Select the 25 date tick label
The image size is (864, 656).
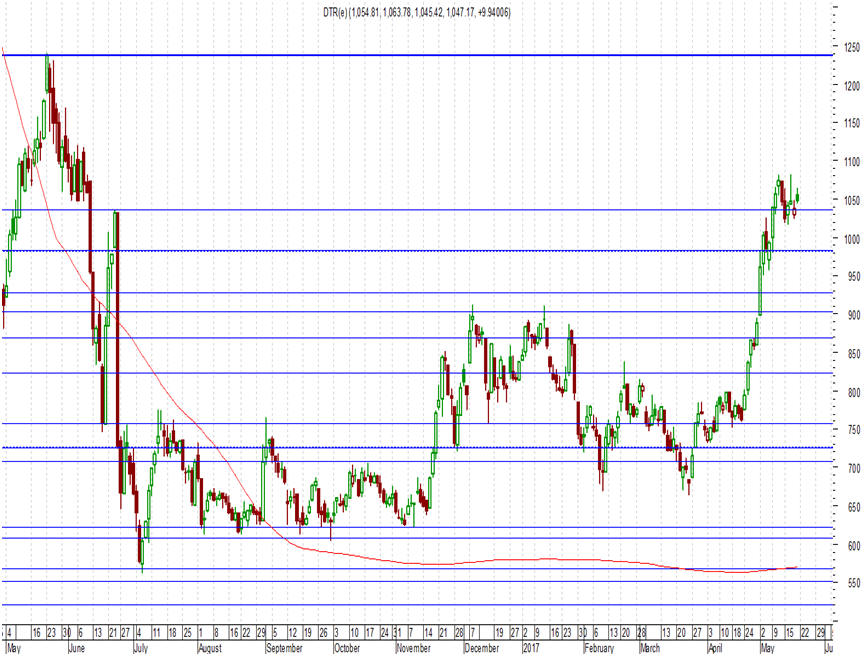point(187,632)
